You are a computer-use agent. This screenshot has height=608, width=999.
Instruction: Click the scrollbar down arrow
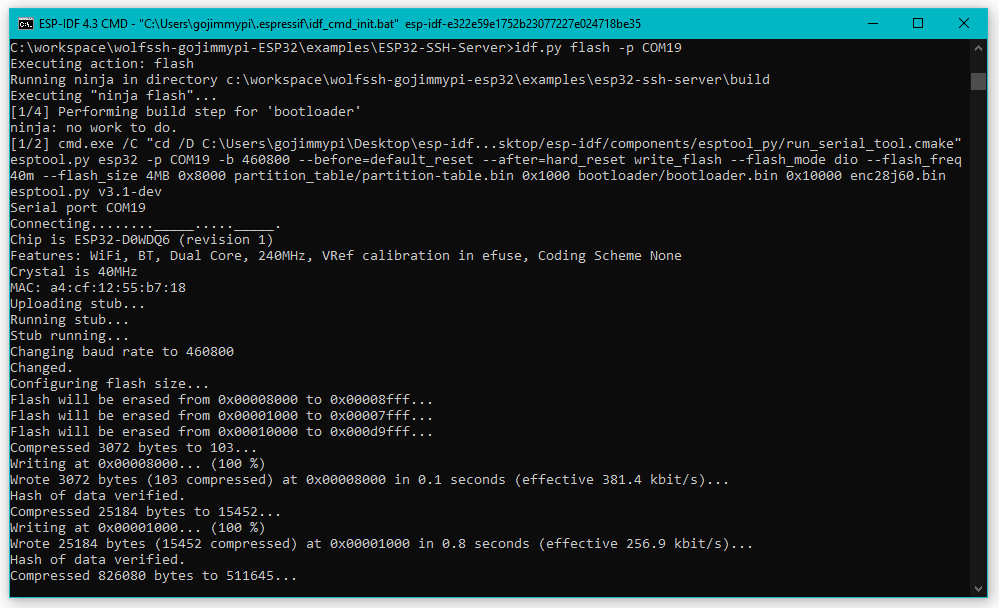980,590
